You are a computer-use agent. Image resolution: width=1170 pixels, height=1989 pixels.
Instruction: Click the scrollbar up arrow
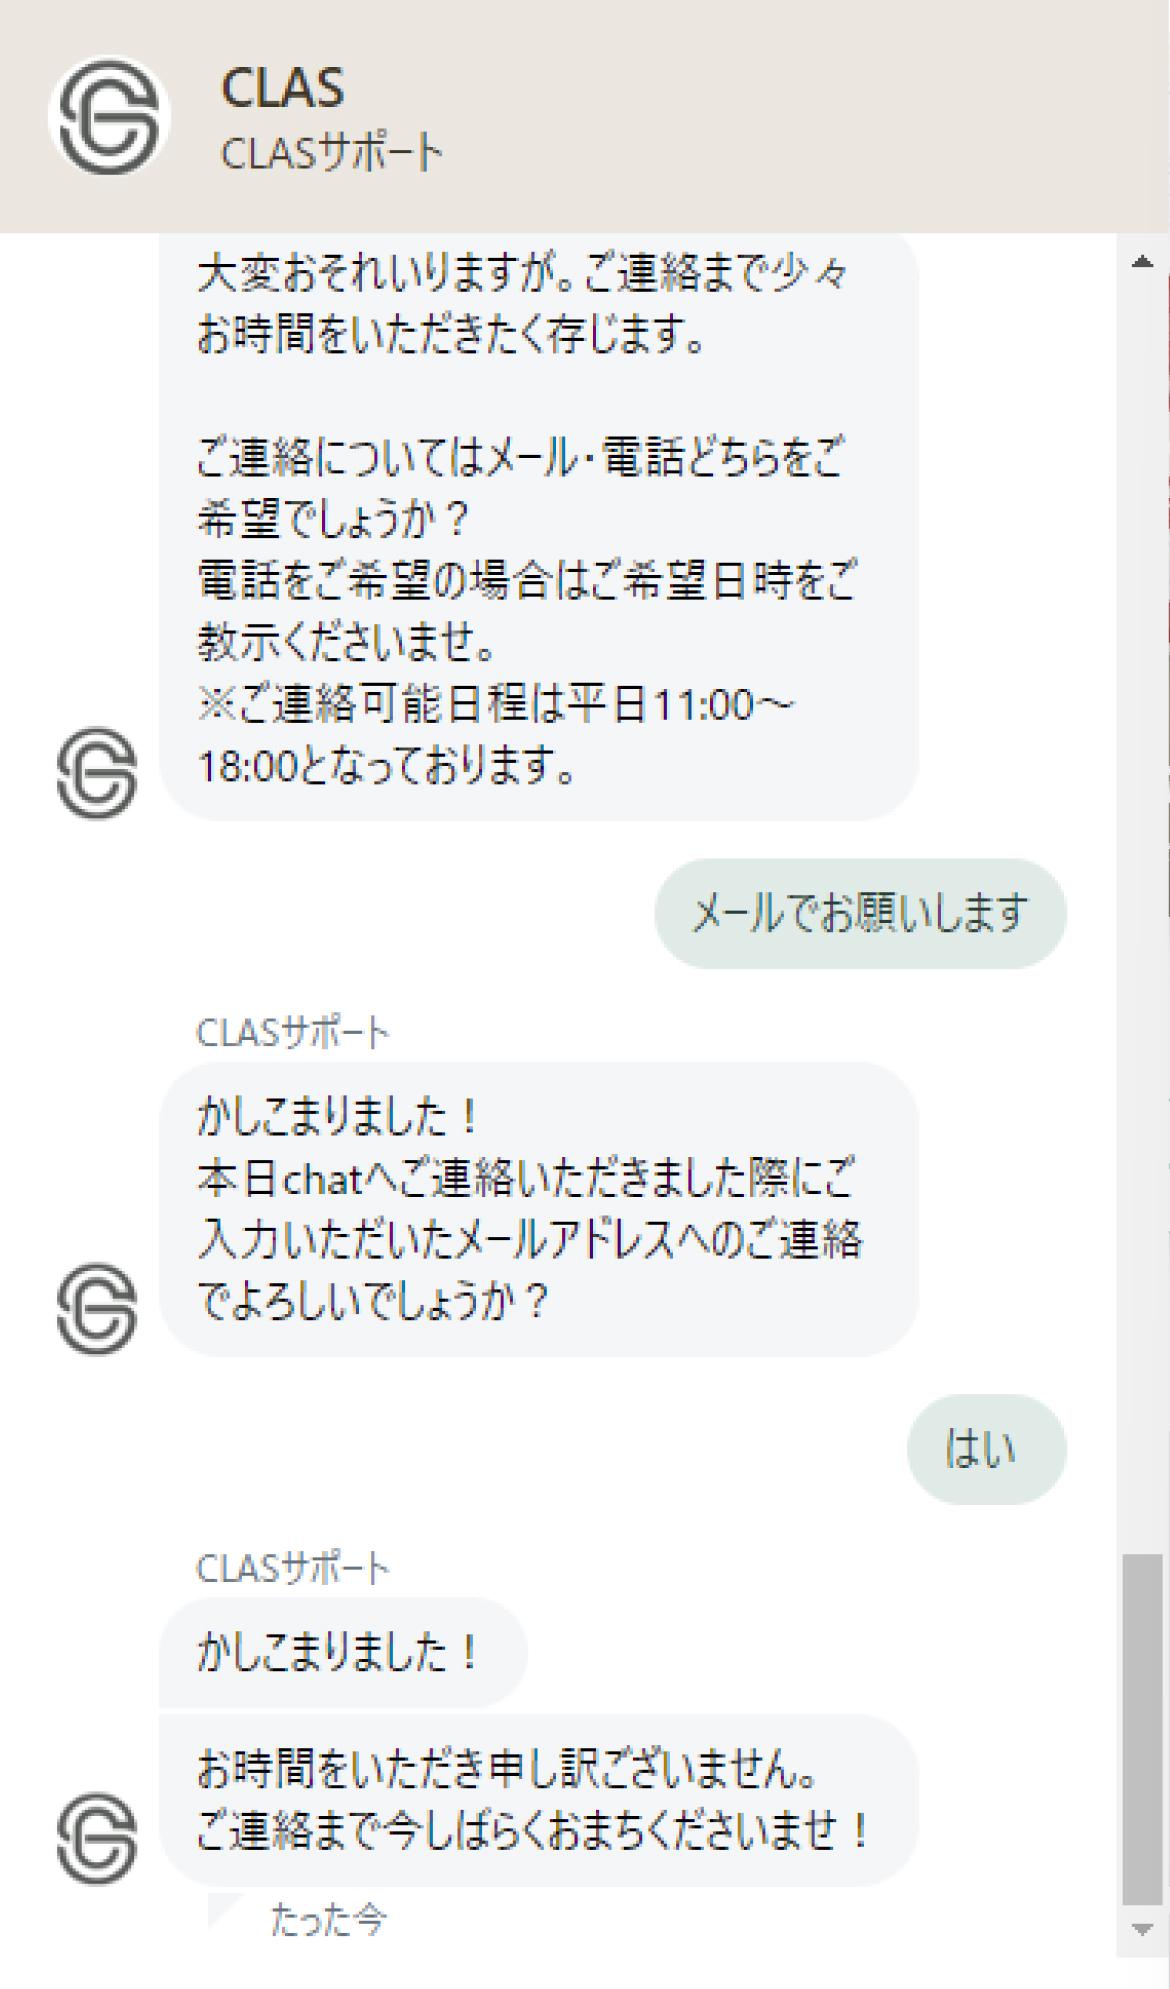[x=1142, y=262]
